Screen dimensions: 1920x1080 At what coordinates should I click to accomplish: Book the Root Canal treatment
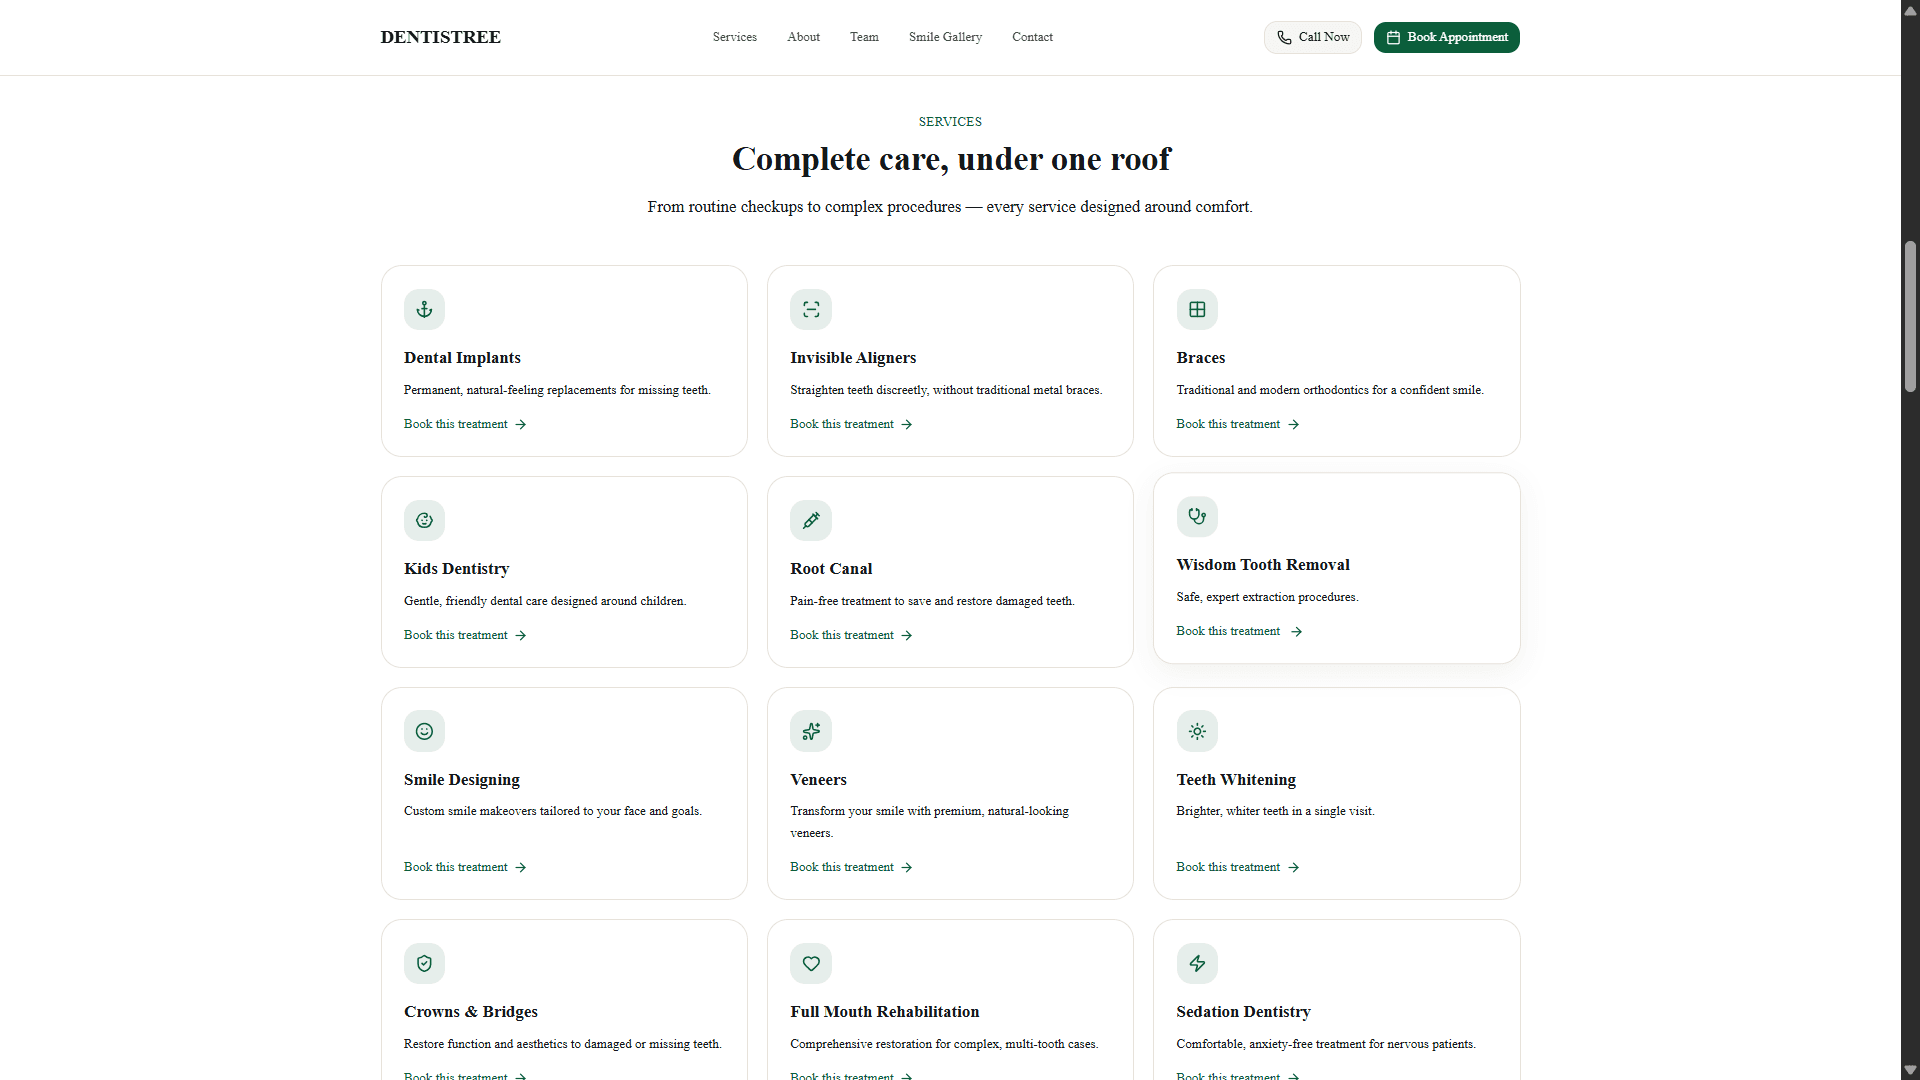(x=851, y=635)
